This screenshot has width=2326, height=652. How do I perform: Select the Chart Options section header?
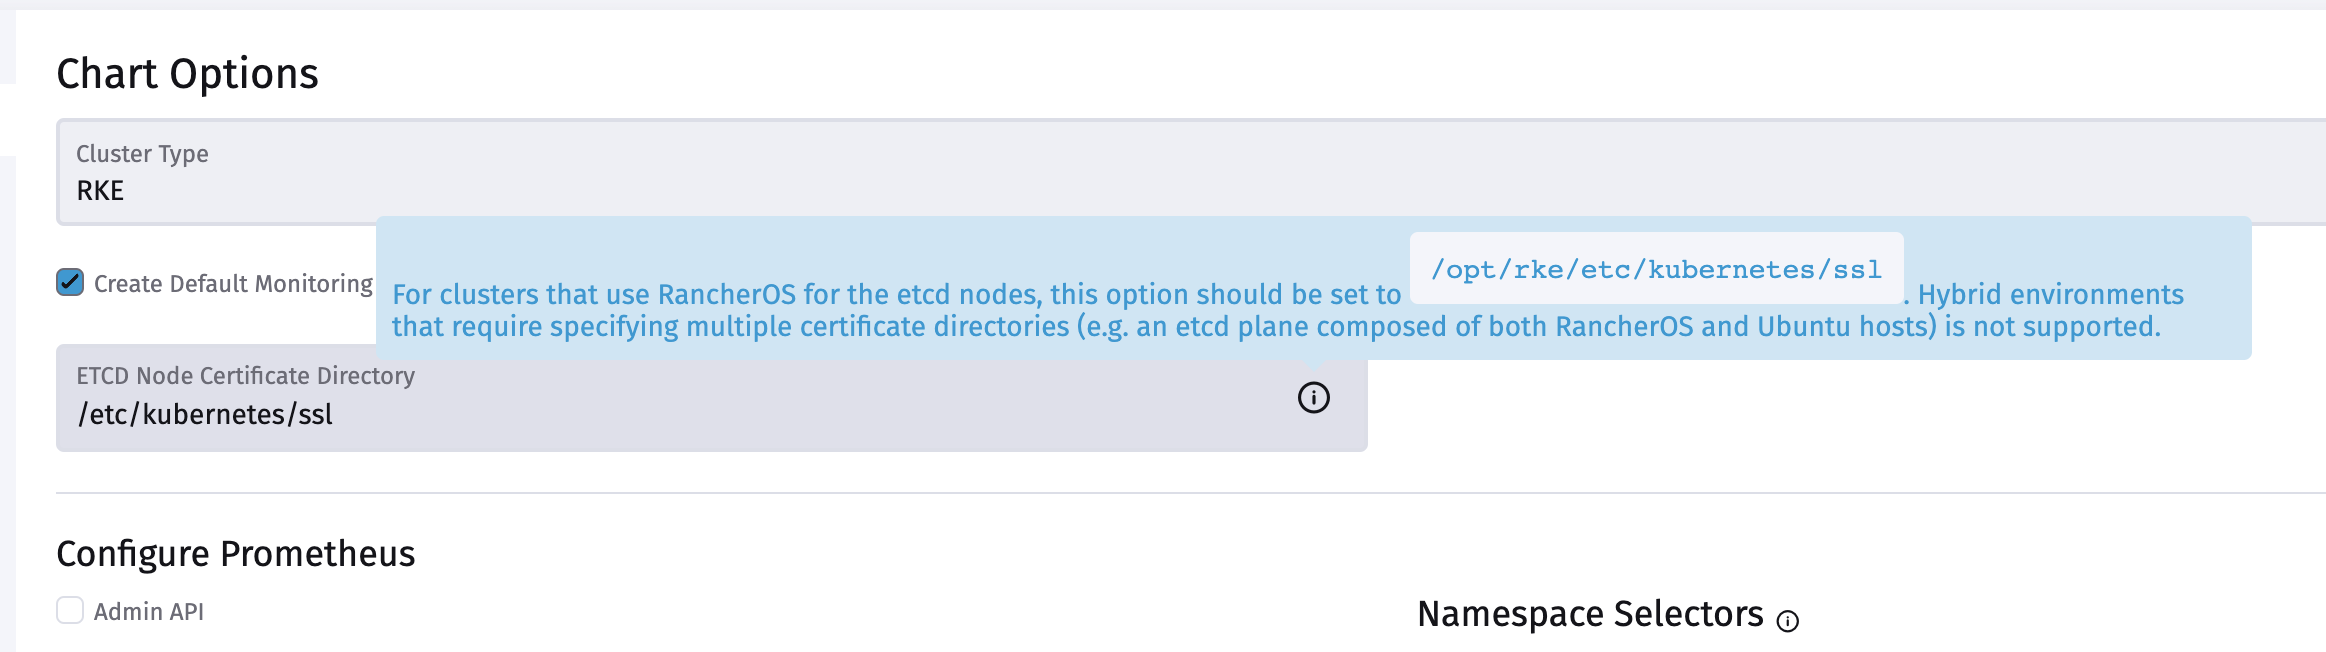click(x=187, y=72)
